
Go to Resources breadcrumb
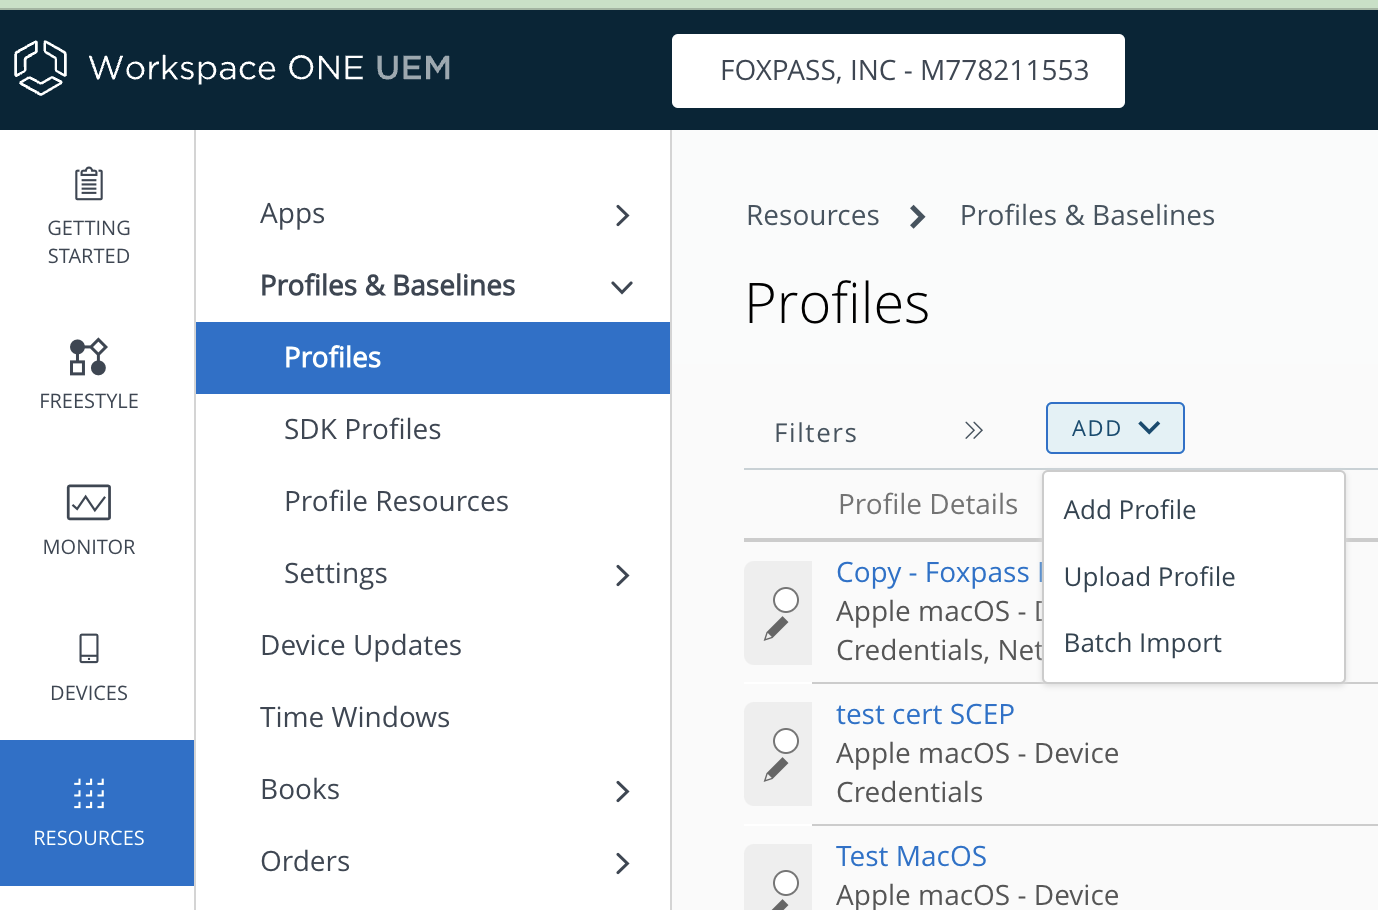coord(812,215)
